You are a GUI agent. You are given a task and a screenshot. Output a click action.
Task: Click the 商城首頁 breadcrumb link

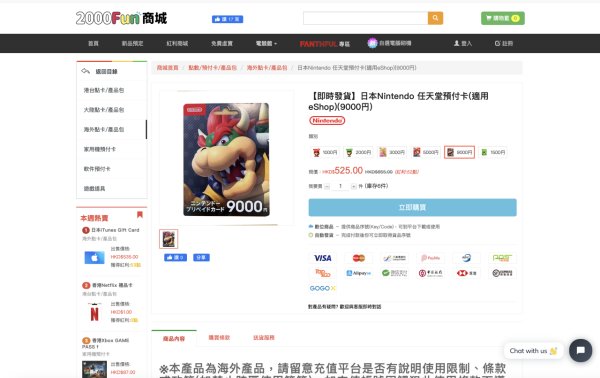(168, 68)
